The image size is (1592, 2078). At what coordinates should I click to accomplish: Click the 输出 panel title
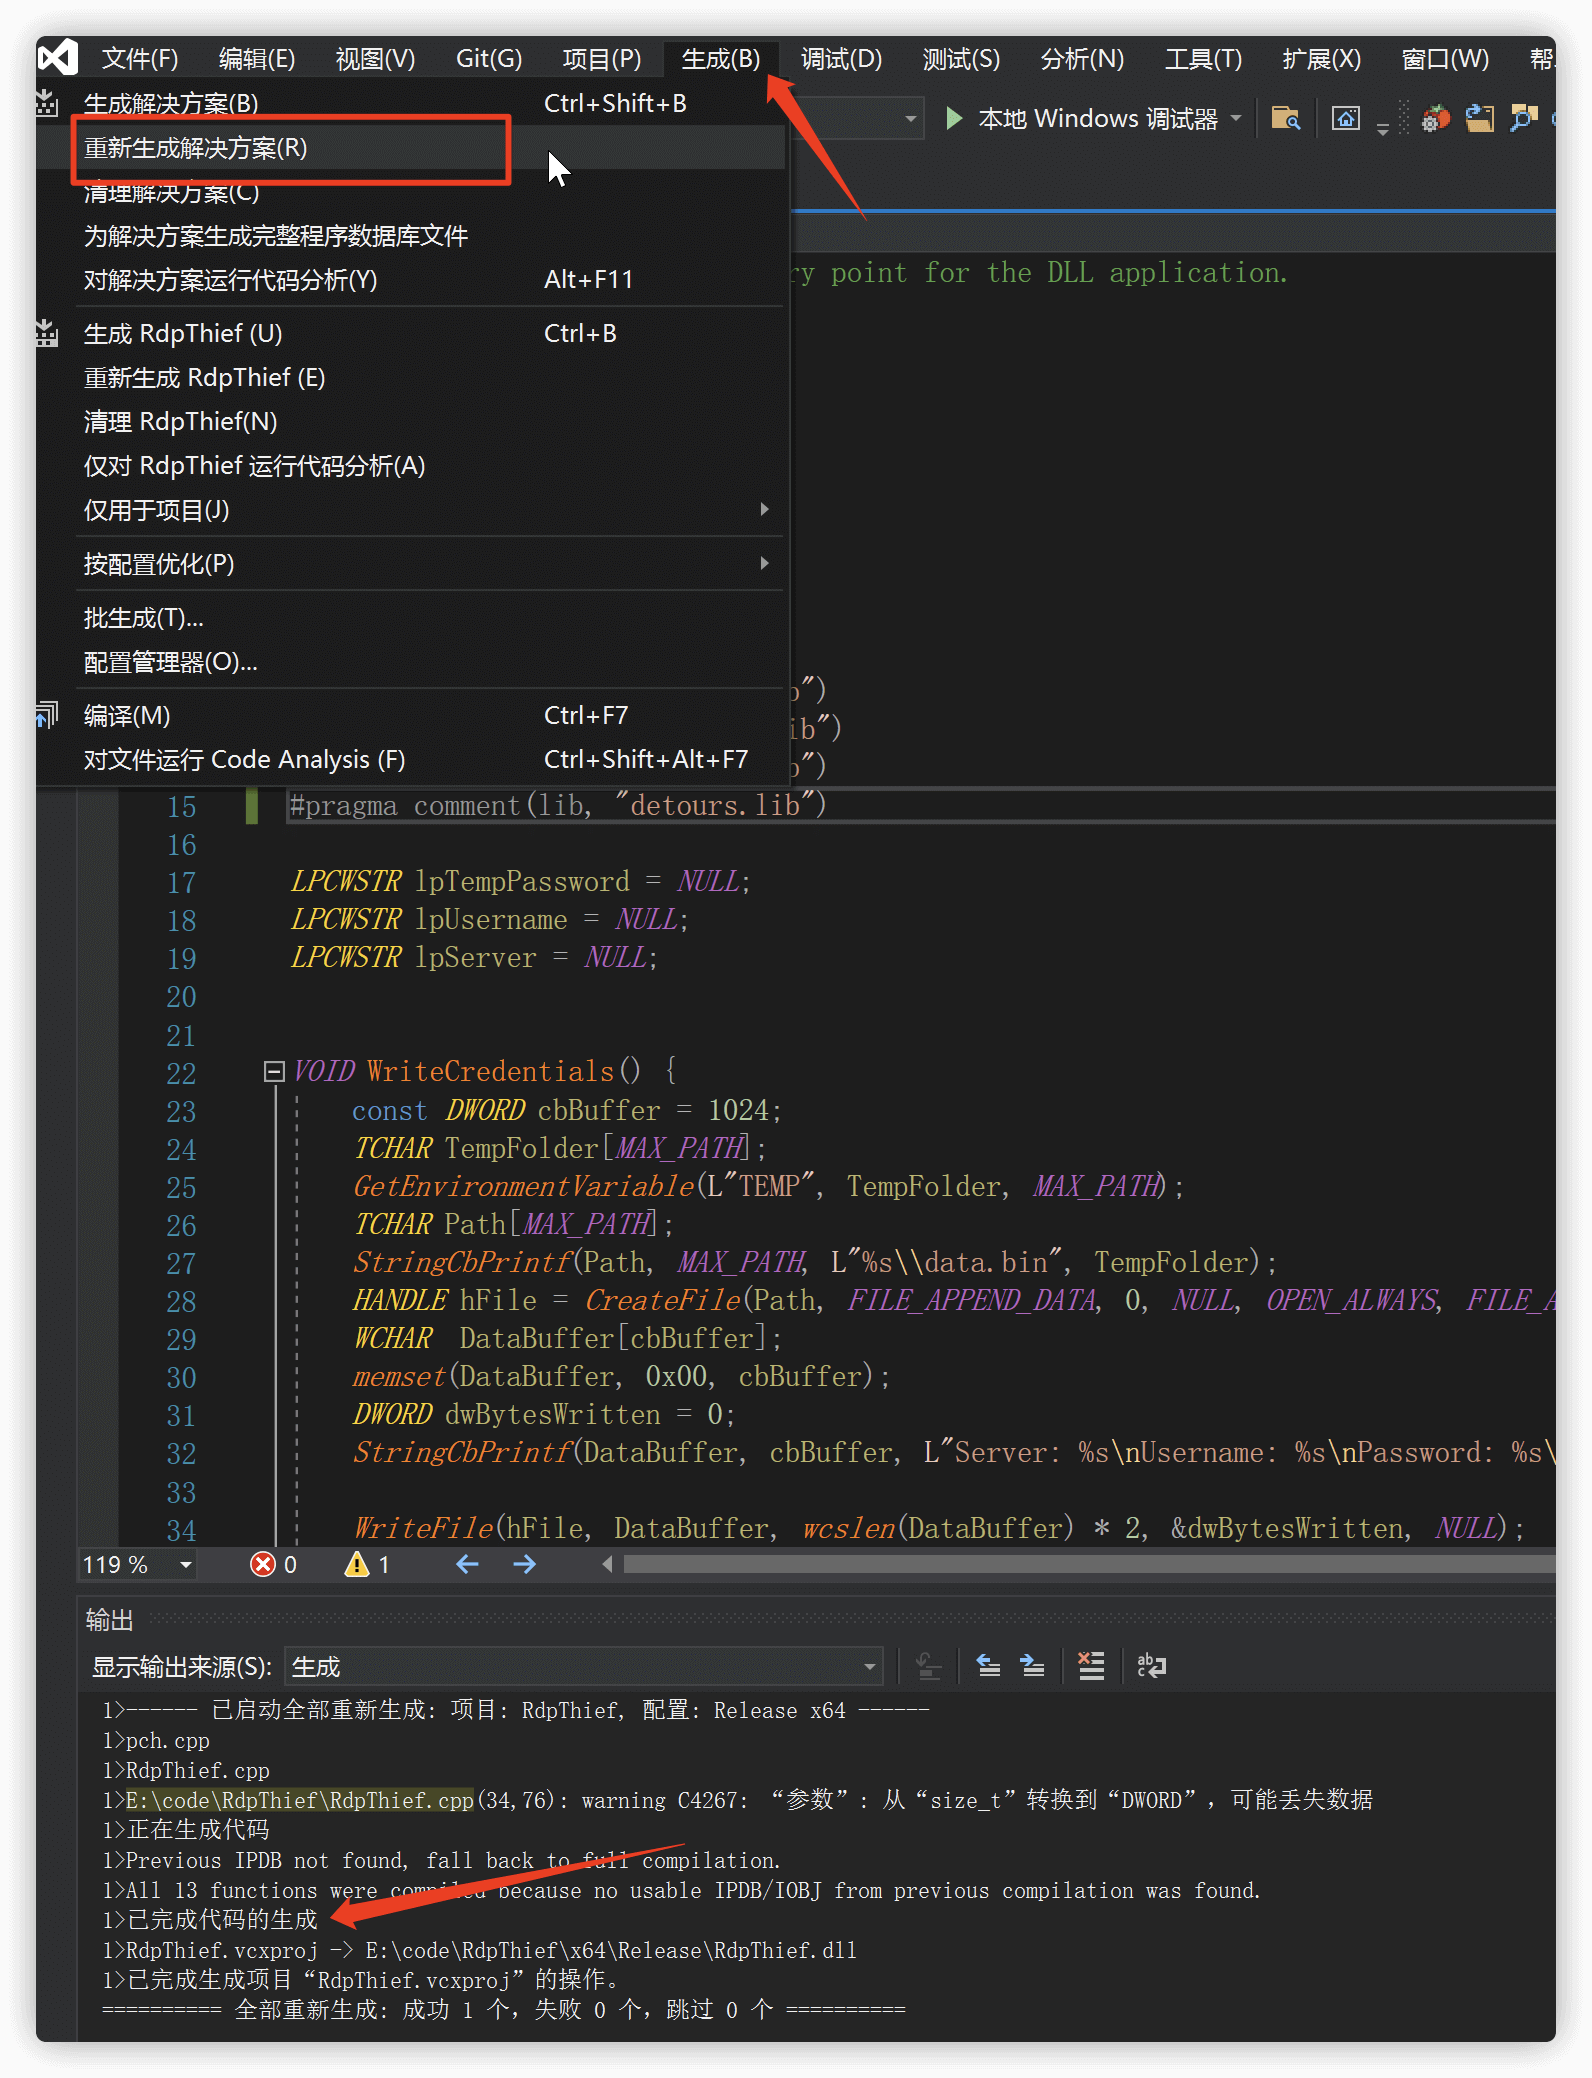pyautogui.click(x=109, y=1619)
